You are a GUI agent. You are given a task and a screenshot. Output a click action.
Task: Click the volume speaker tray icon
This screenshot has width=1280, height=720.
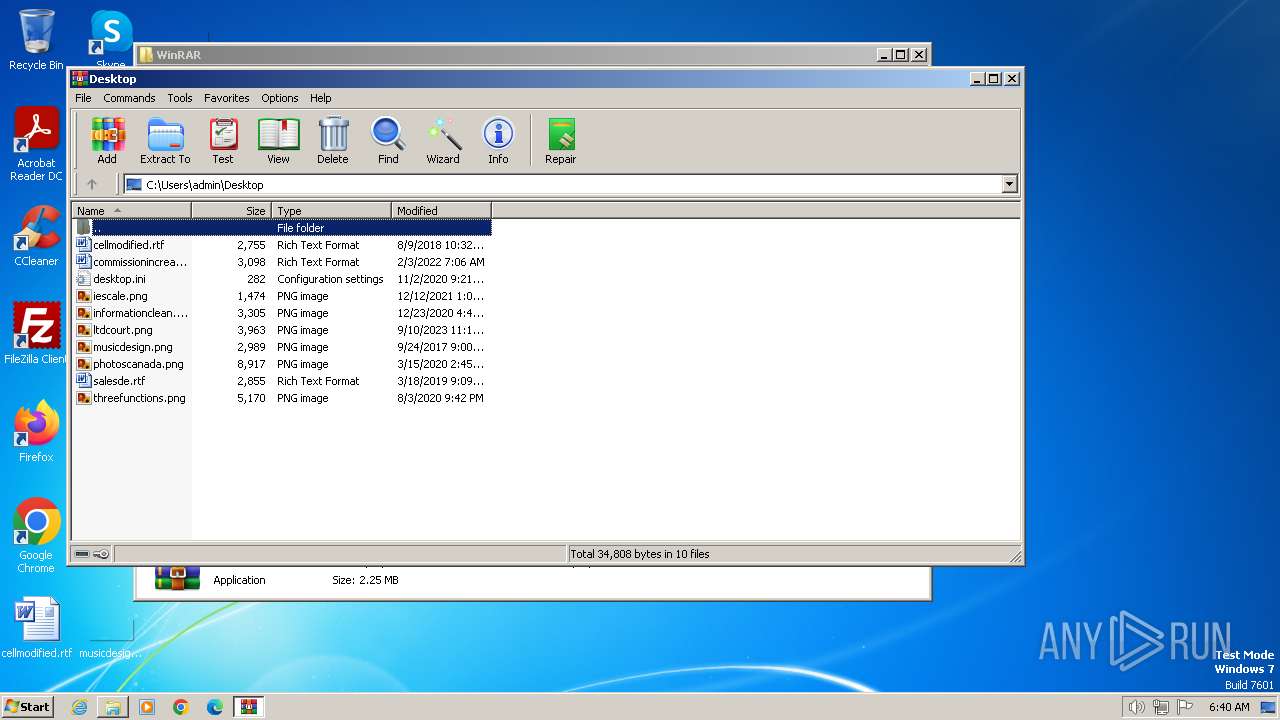coord(1136,707)
